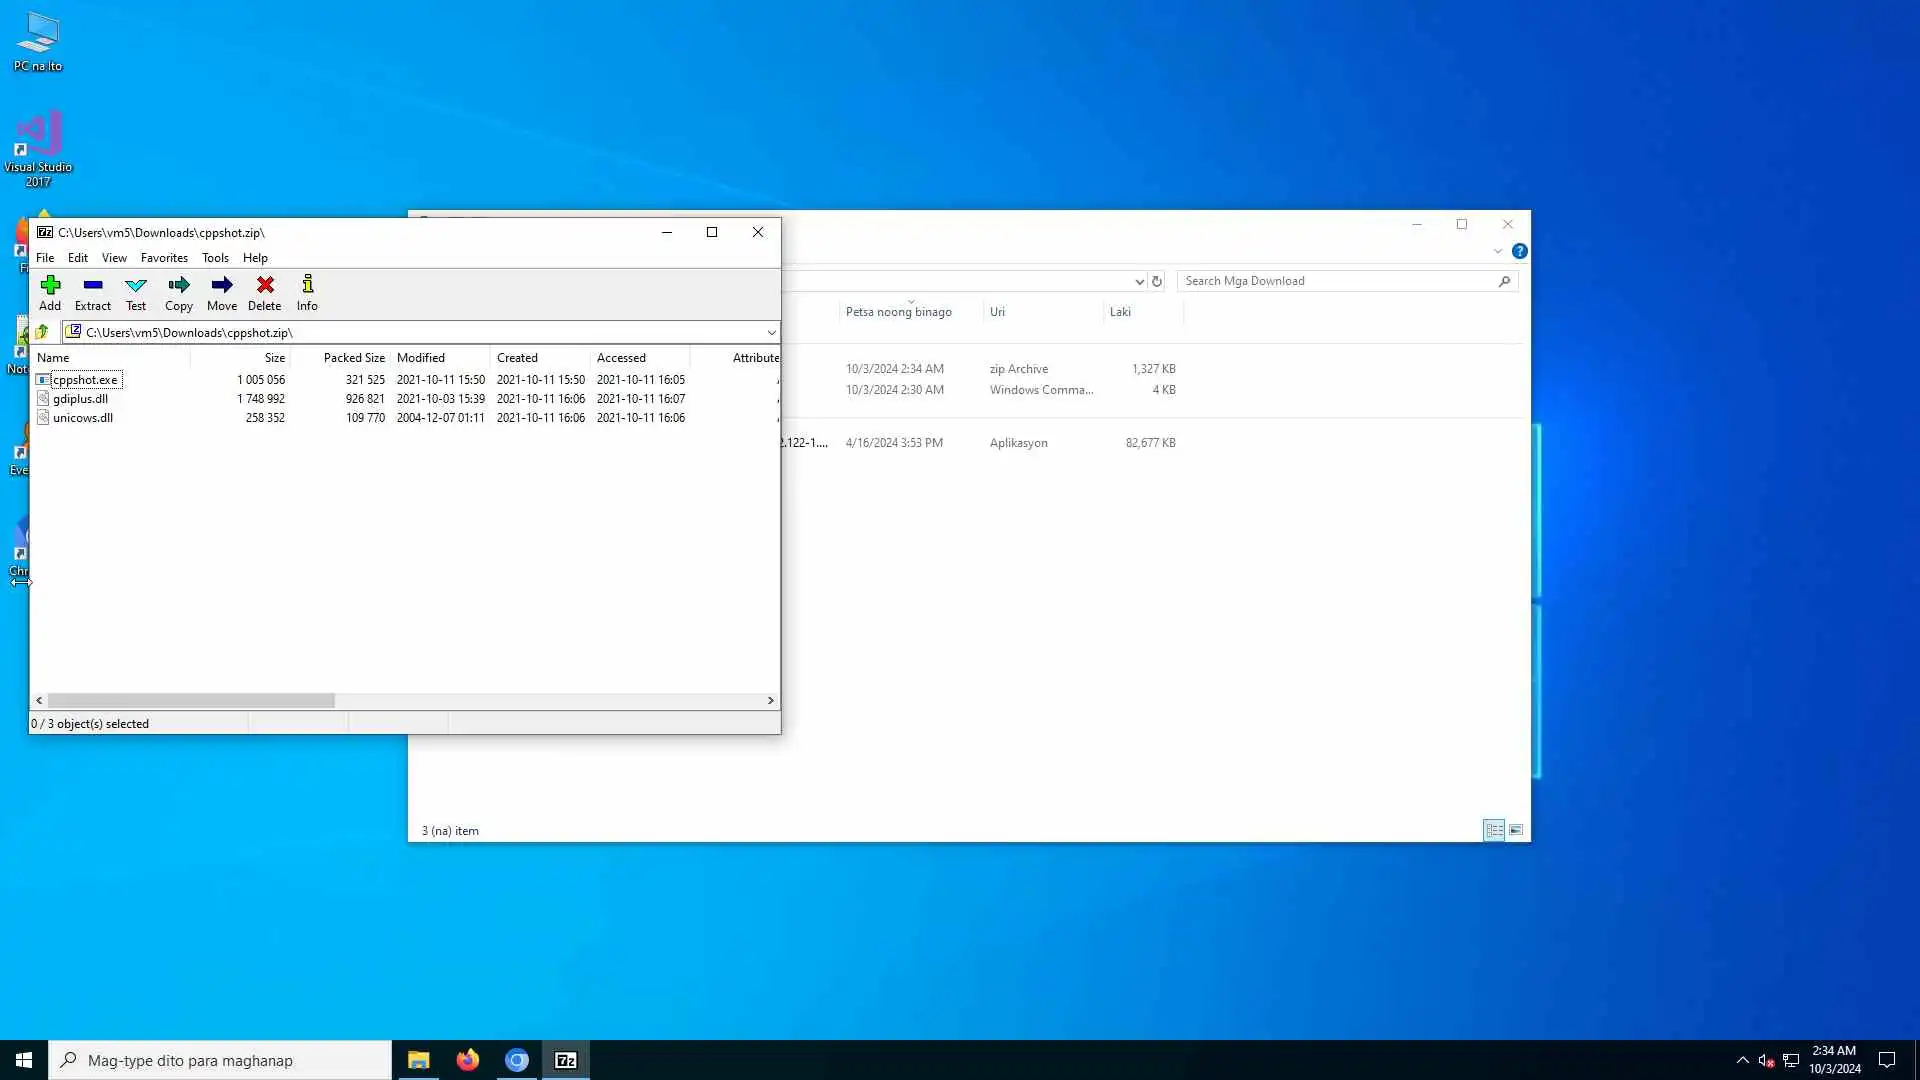Expand Explorer address bar history dropdown
The width and height of the screenshot is (1920, 1080).
tap(1139, 282)
